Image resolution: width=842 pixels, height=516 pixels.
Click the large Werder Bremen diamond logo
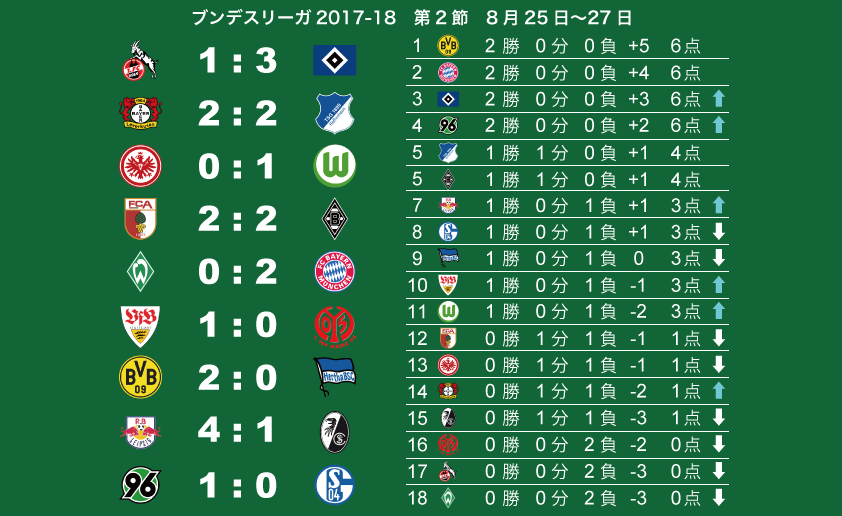coord(140,271)
